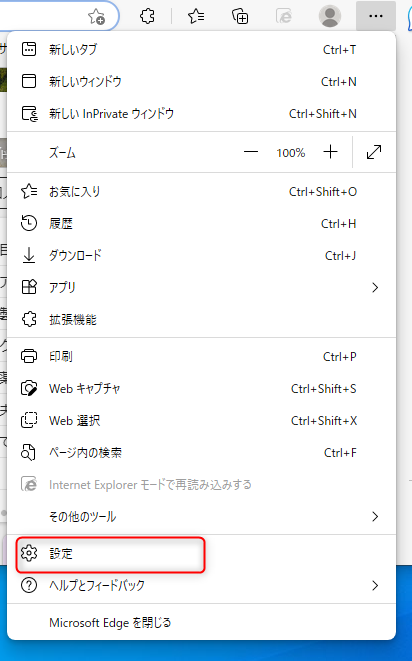412x661 pixels.
Task: Add this page to favorites star icon
Action: [x=96, y=17]
